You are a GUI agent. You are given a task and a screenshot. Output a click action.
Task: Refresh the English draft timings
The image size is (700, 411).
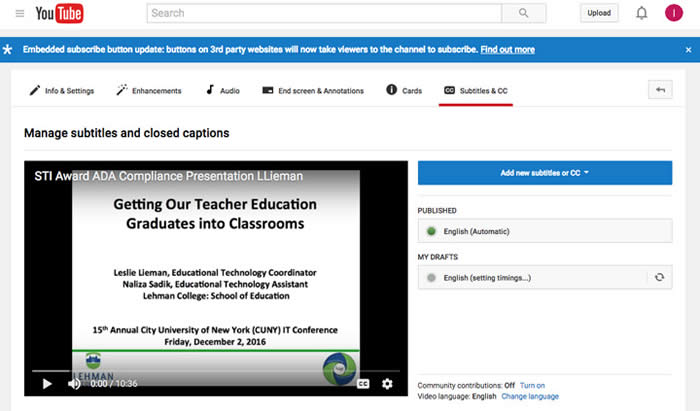coord(659,276)
